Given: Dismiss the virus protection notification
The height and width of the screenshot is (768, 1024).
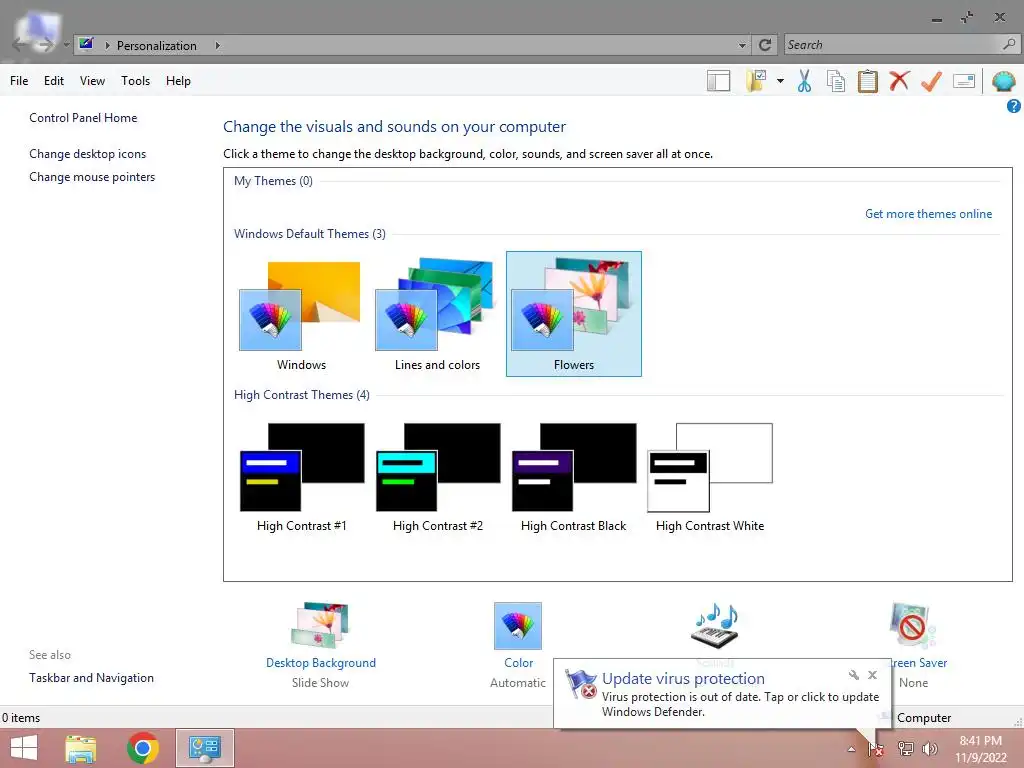Looking at the screenshot, I should click(x=872, y=675).
